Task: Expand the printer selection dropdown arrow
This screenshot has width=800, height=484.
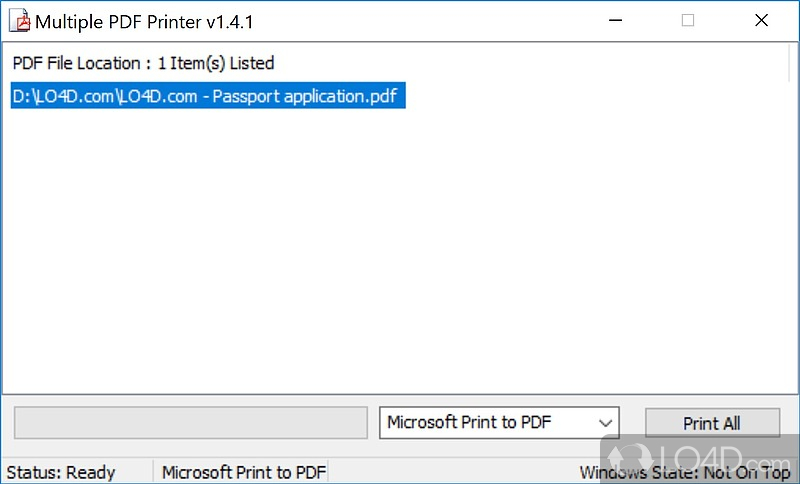Action: (606, 422)
